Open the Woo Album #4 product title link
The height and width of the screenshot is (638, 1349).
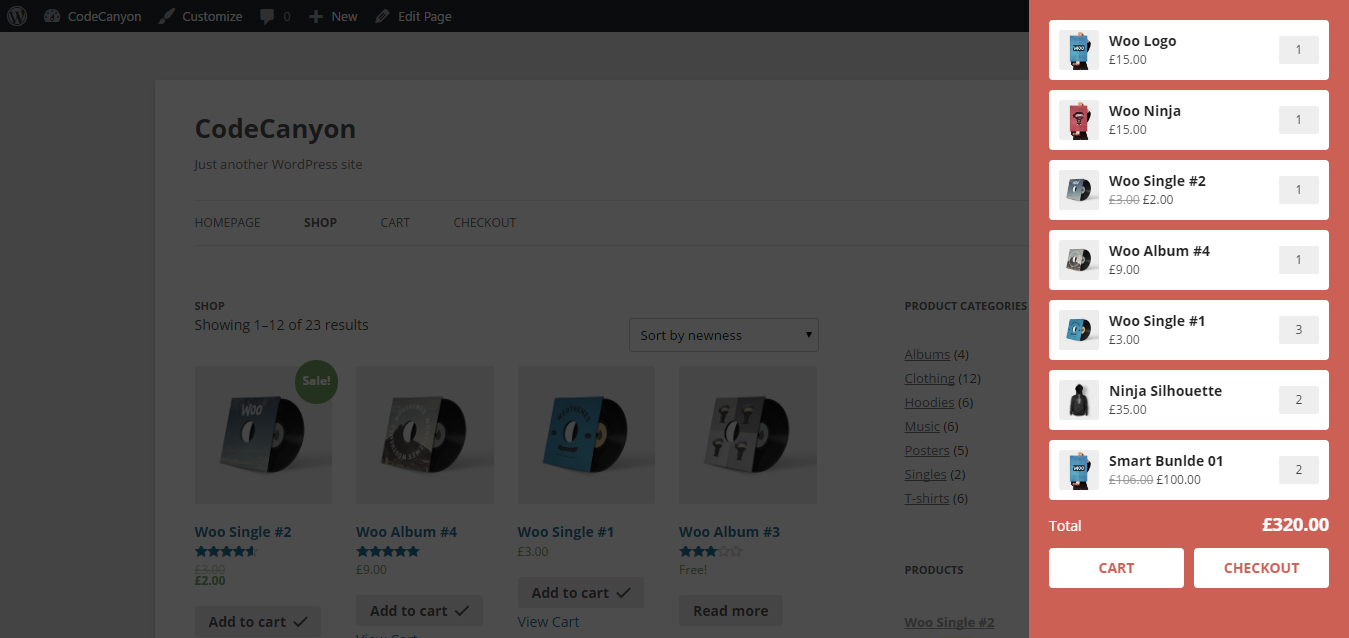pyautogui.click(x=406, y=532)
